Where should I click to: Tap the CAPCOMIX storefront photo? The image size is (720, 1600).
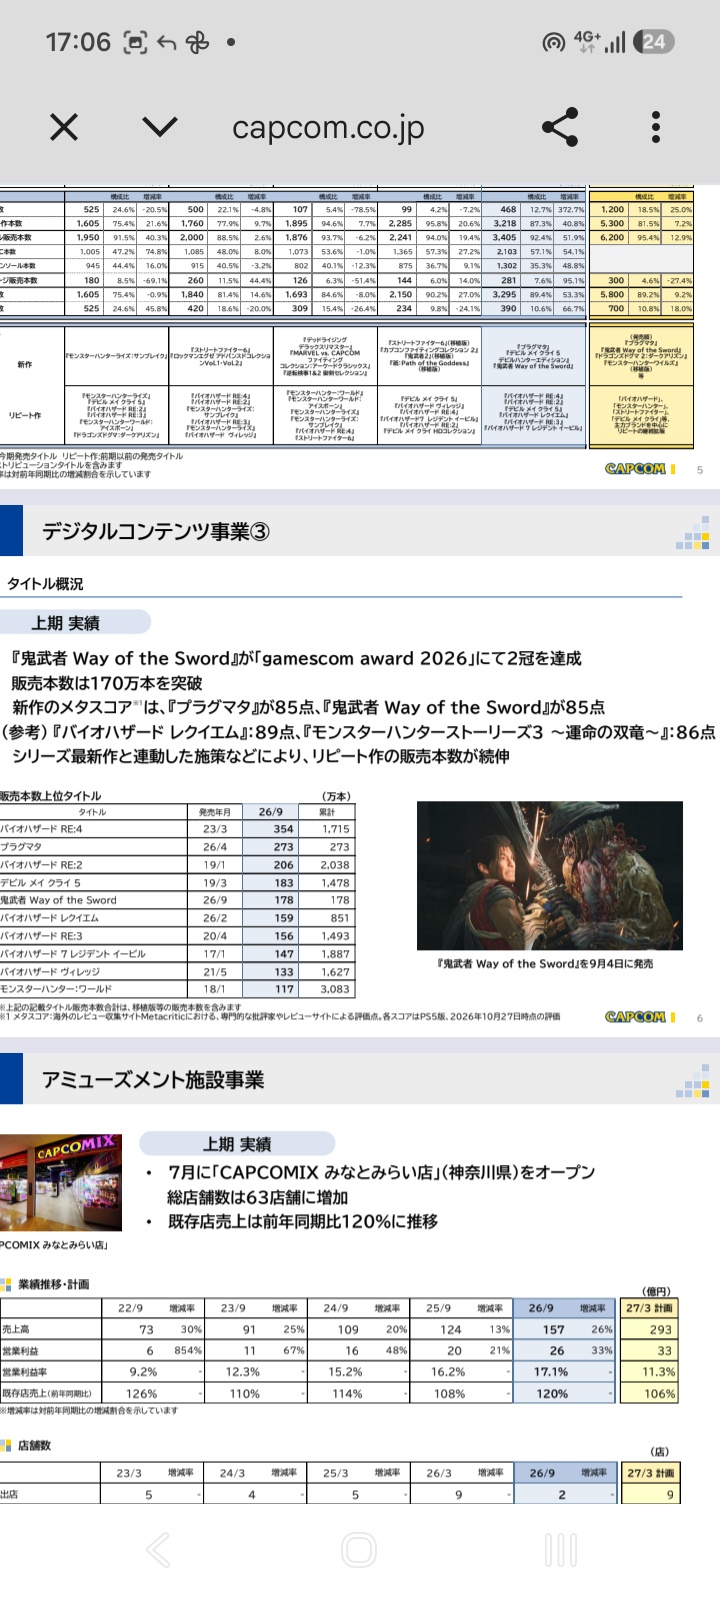61,1184
